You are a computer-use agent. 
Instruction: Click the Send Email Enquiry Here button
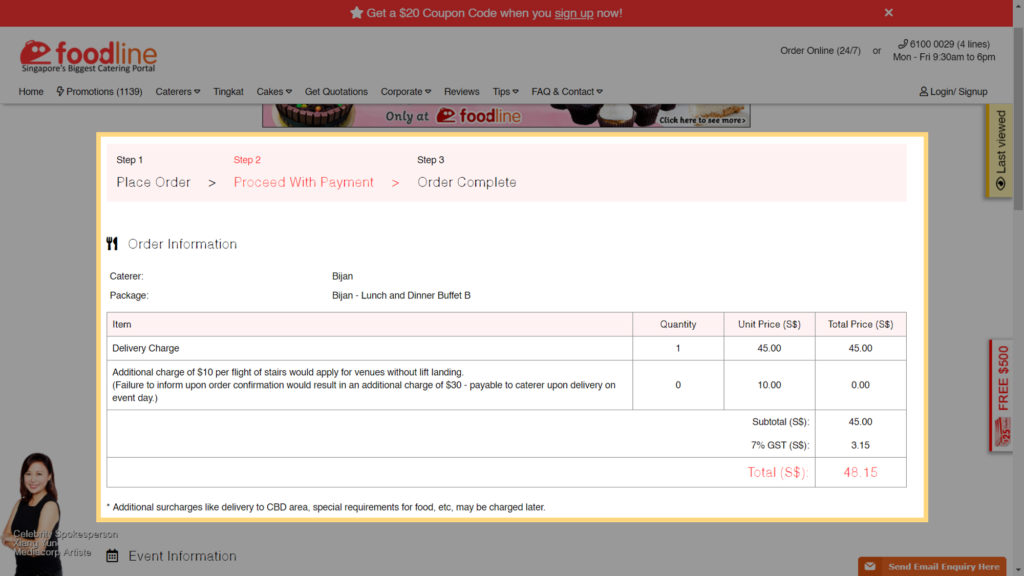click(x=932, y=567)
